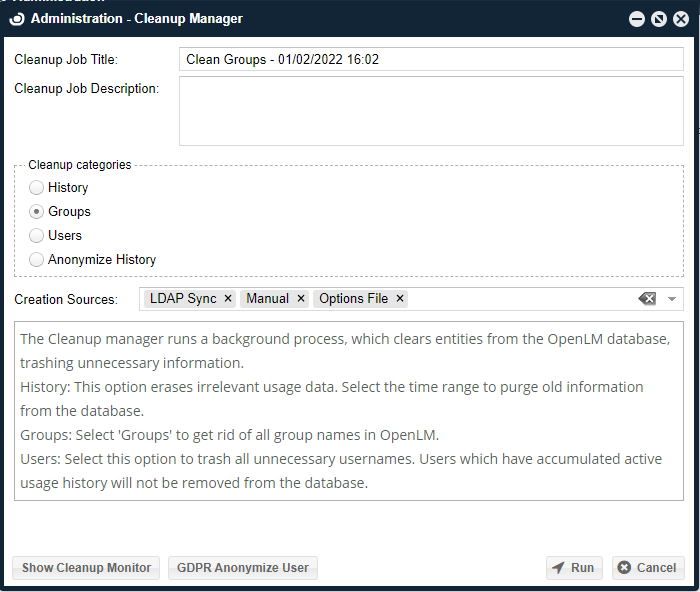Focus the Cleanup Job Description text area
Screen dimensions: 700x592
pyautogui.click(x=430, y=111)
